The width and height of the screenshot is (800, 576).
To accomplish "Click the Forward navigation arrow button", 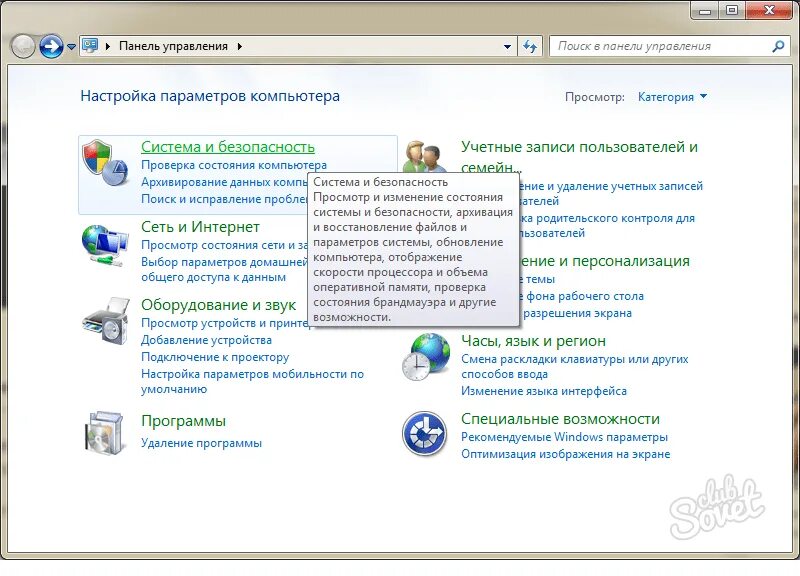I will tap(51, 46).
